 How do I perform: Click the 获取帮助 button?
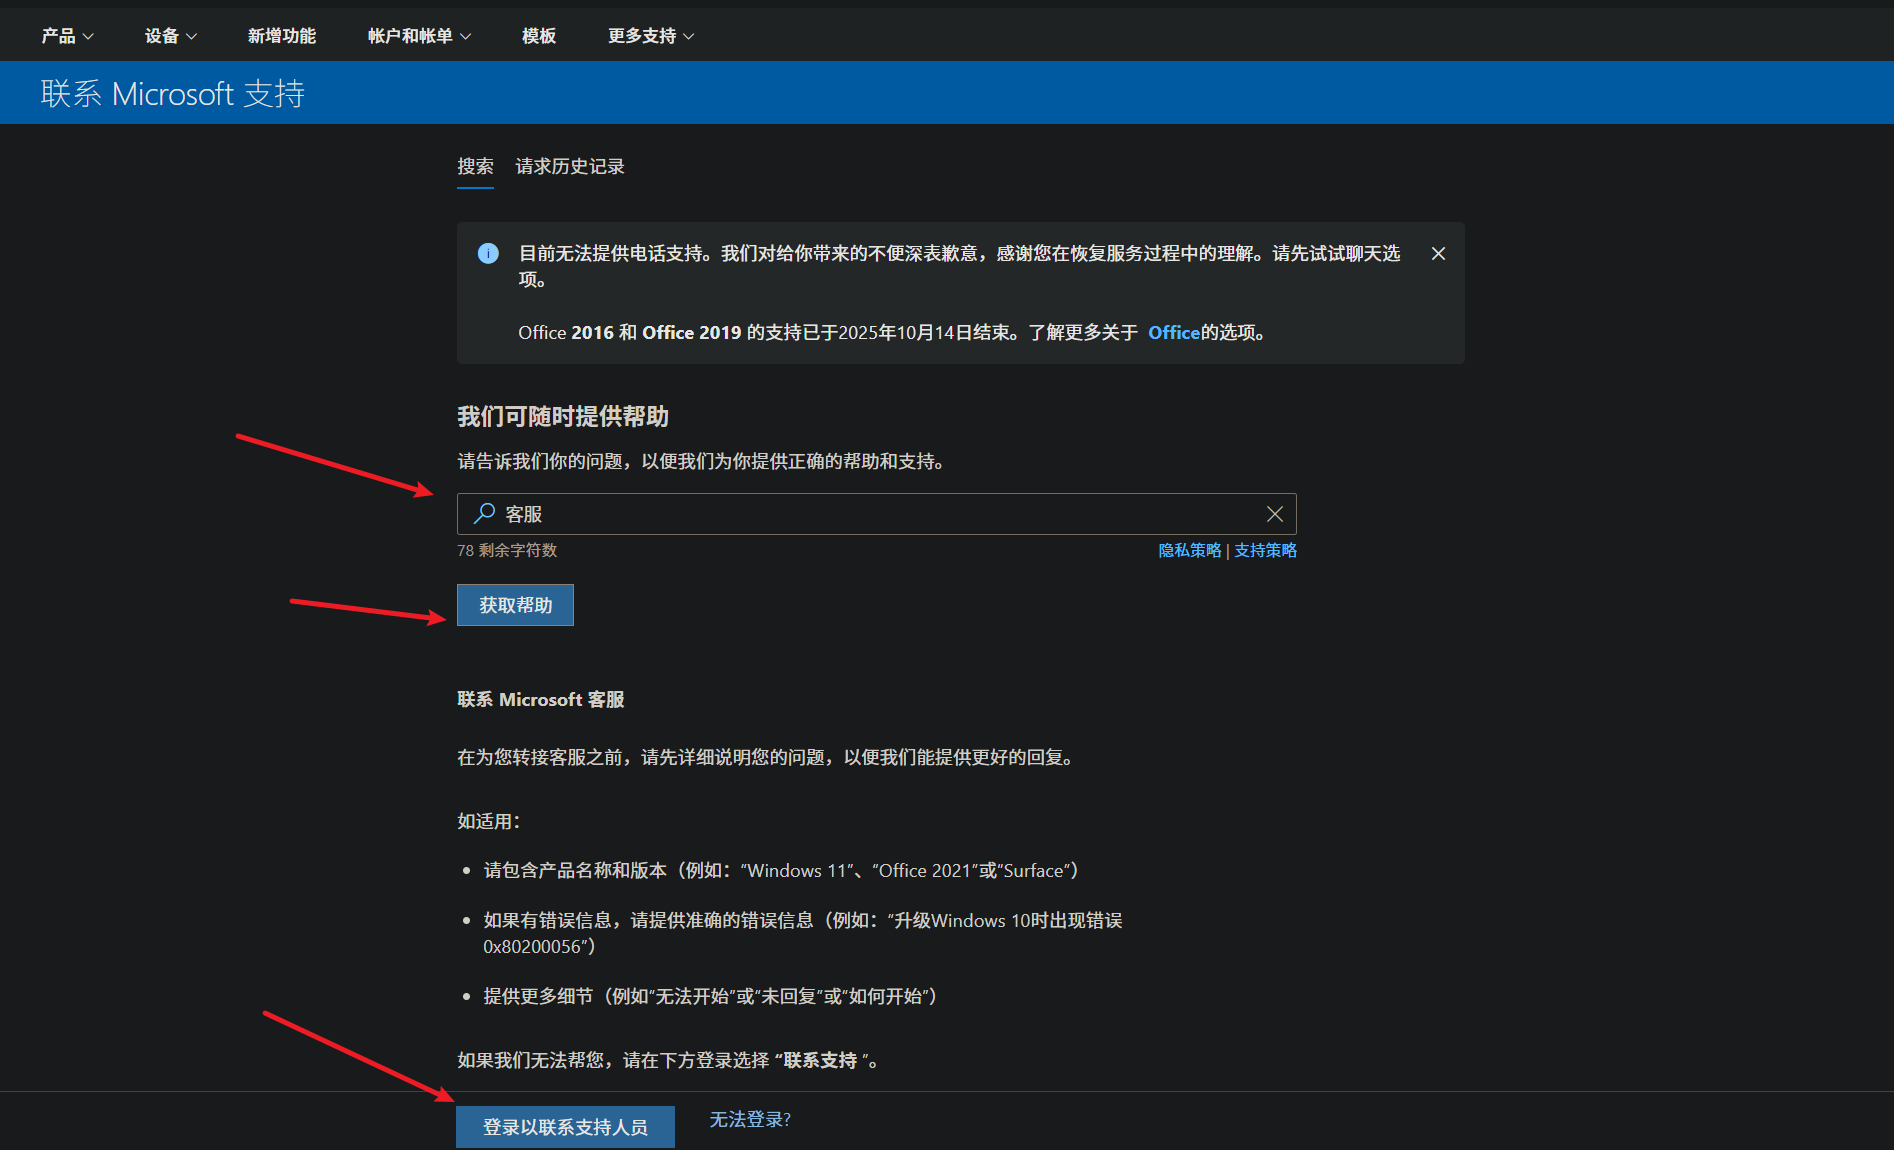tap(514, 604)
